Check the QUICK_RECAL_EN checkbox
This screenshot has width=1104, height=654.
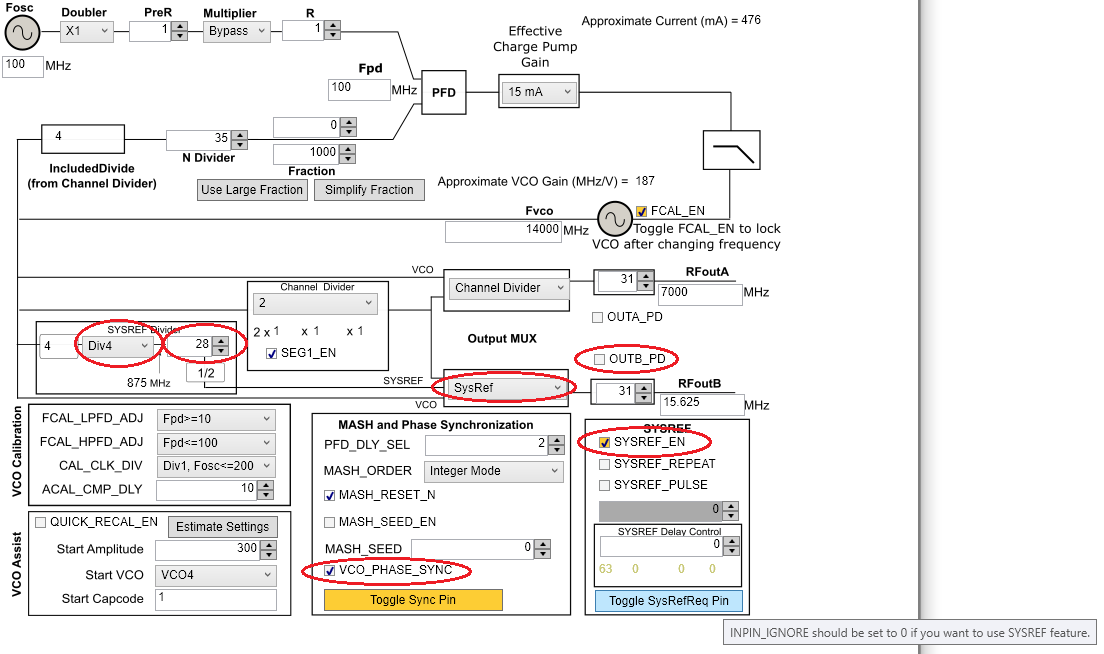[40, 522]
